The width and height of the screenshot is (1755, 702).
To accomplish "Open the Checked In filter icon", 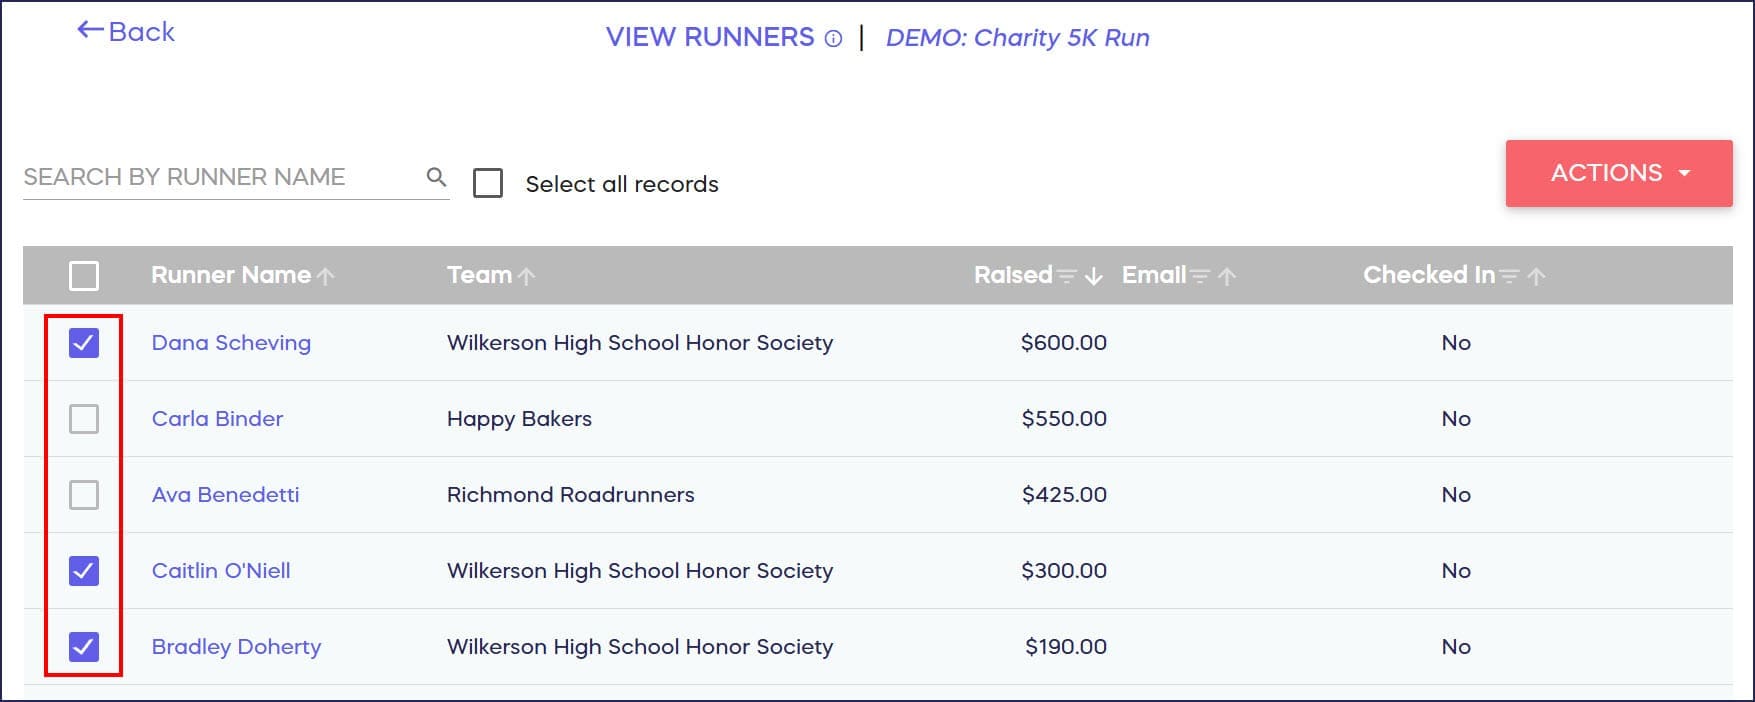I will (x=1509, y=276).
